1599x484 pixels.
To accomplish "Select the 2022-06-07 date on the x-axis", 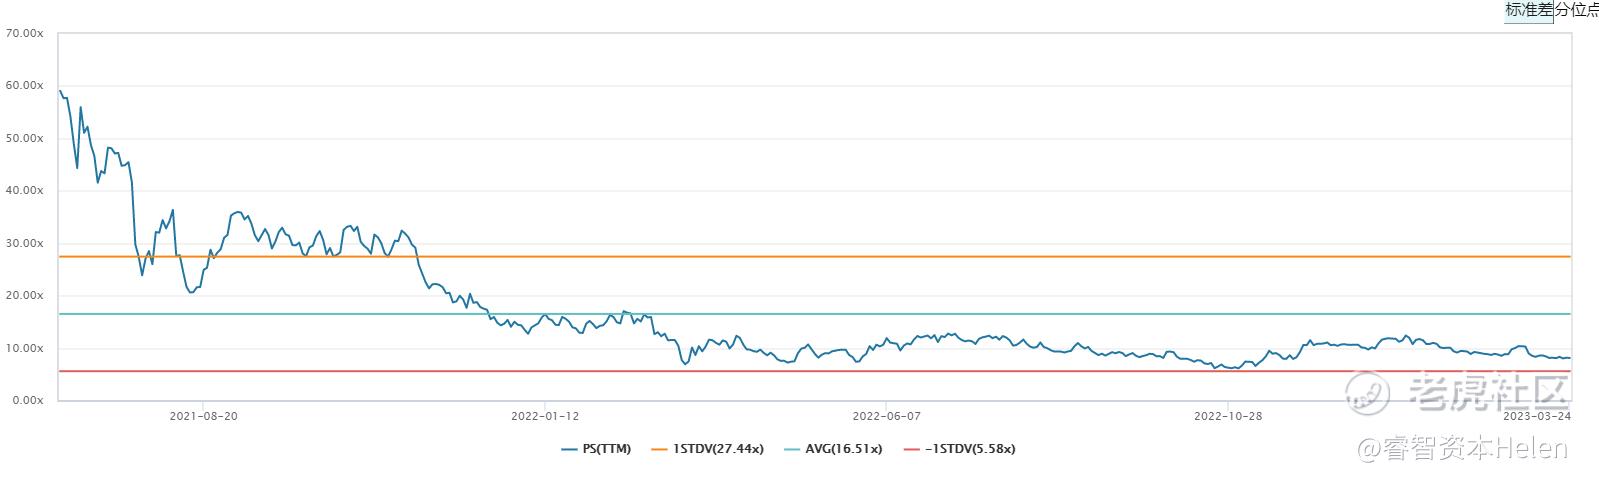I will click(x=886, y=416).
